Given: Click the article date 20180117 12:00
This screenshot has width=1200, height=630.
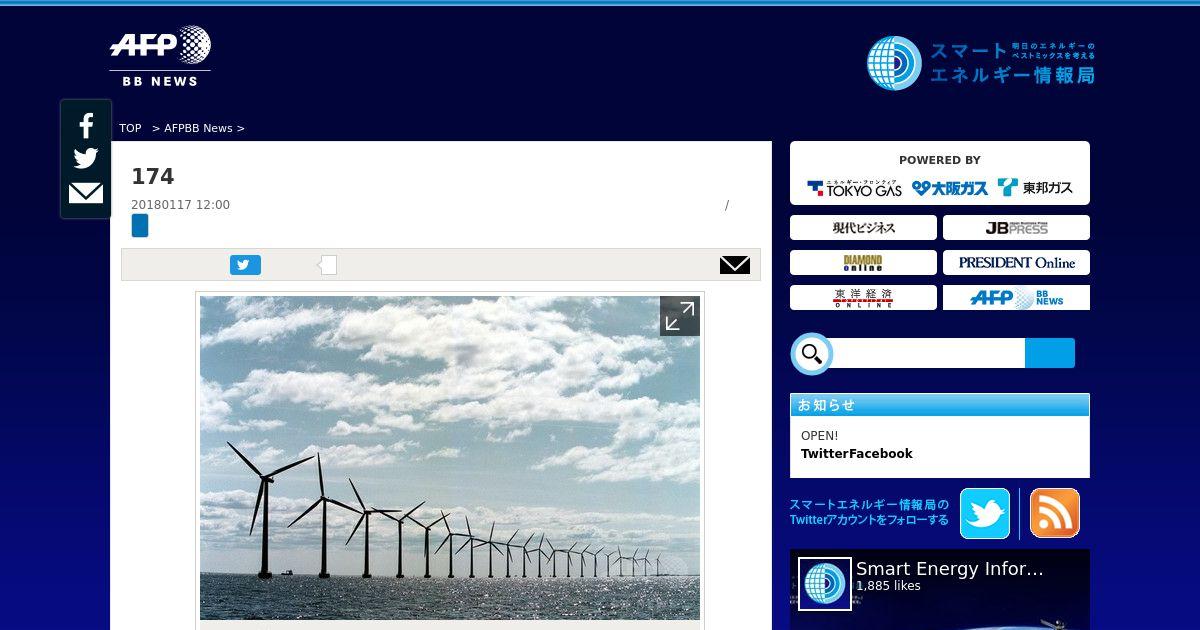Looking at the screenshot, I should click(181, 205).
